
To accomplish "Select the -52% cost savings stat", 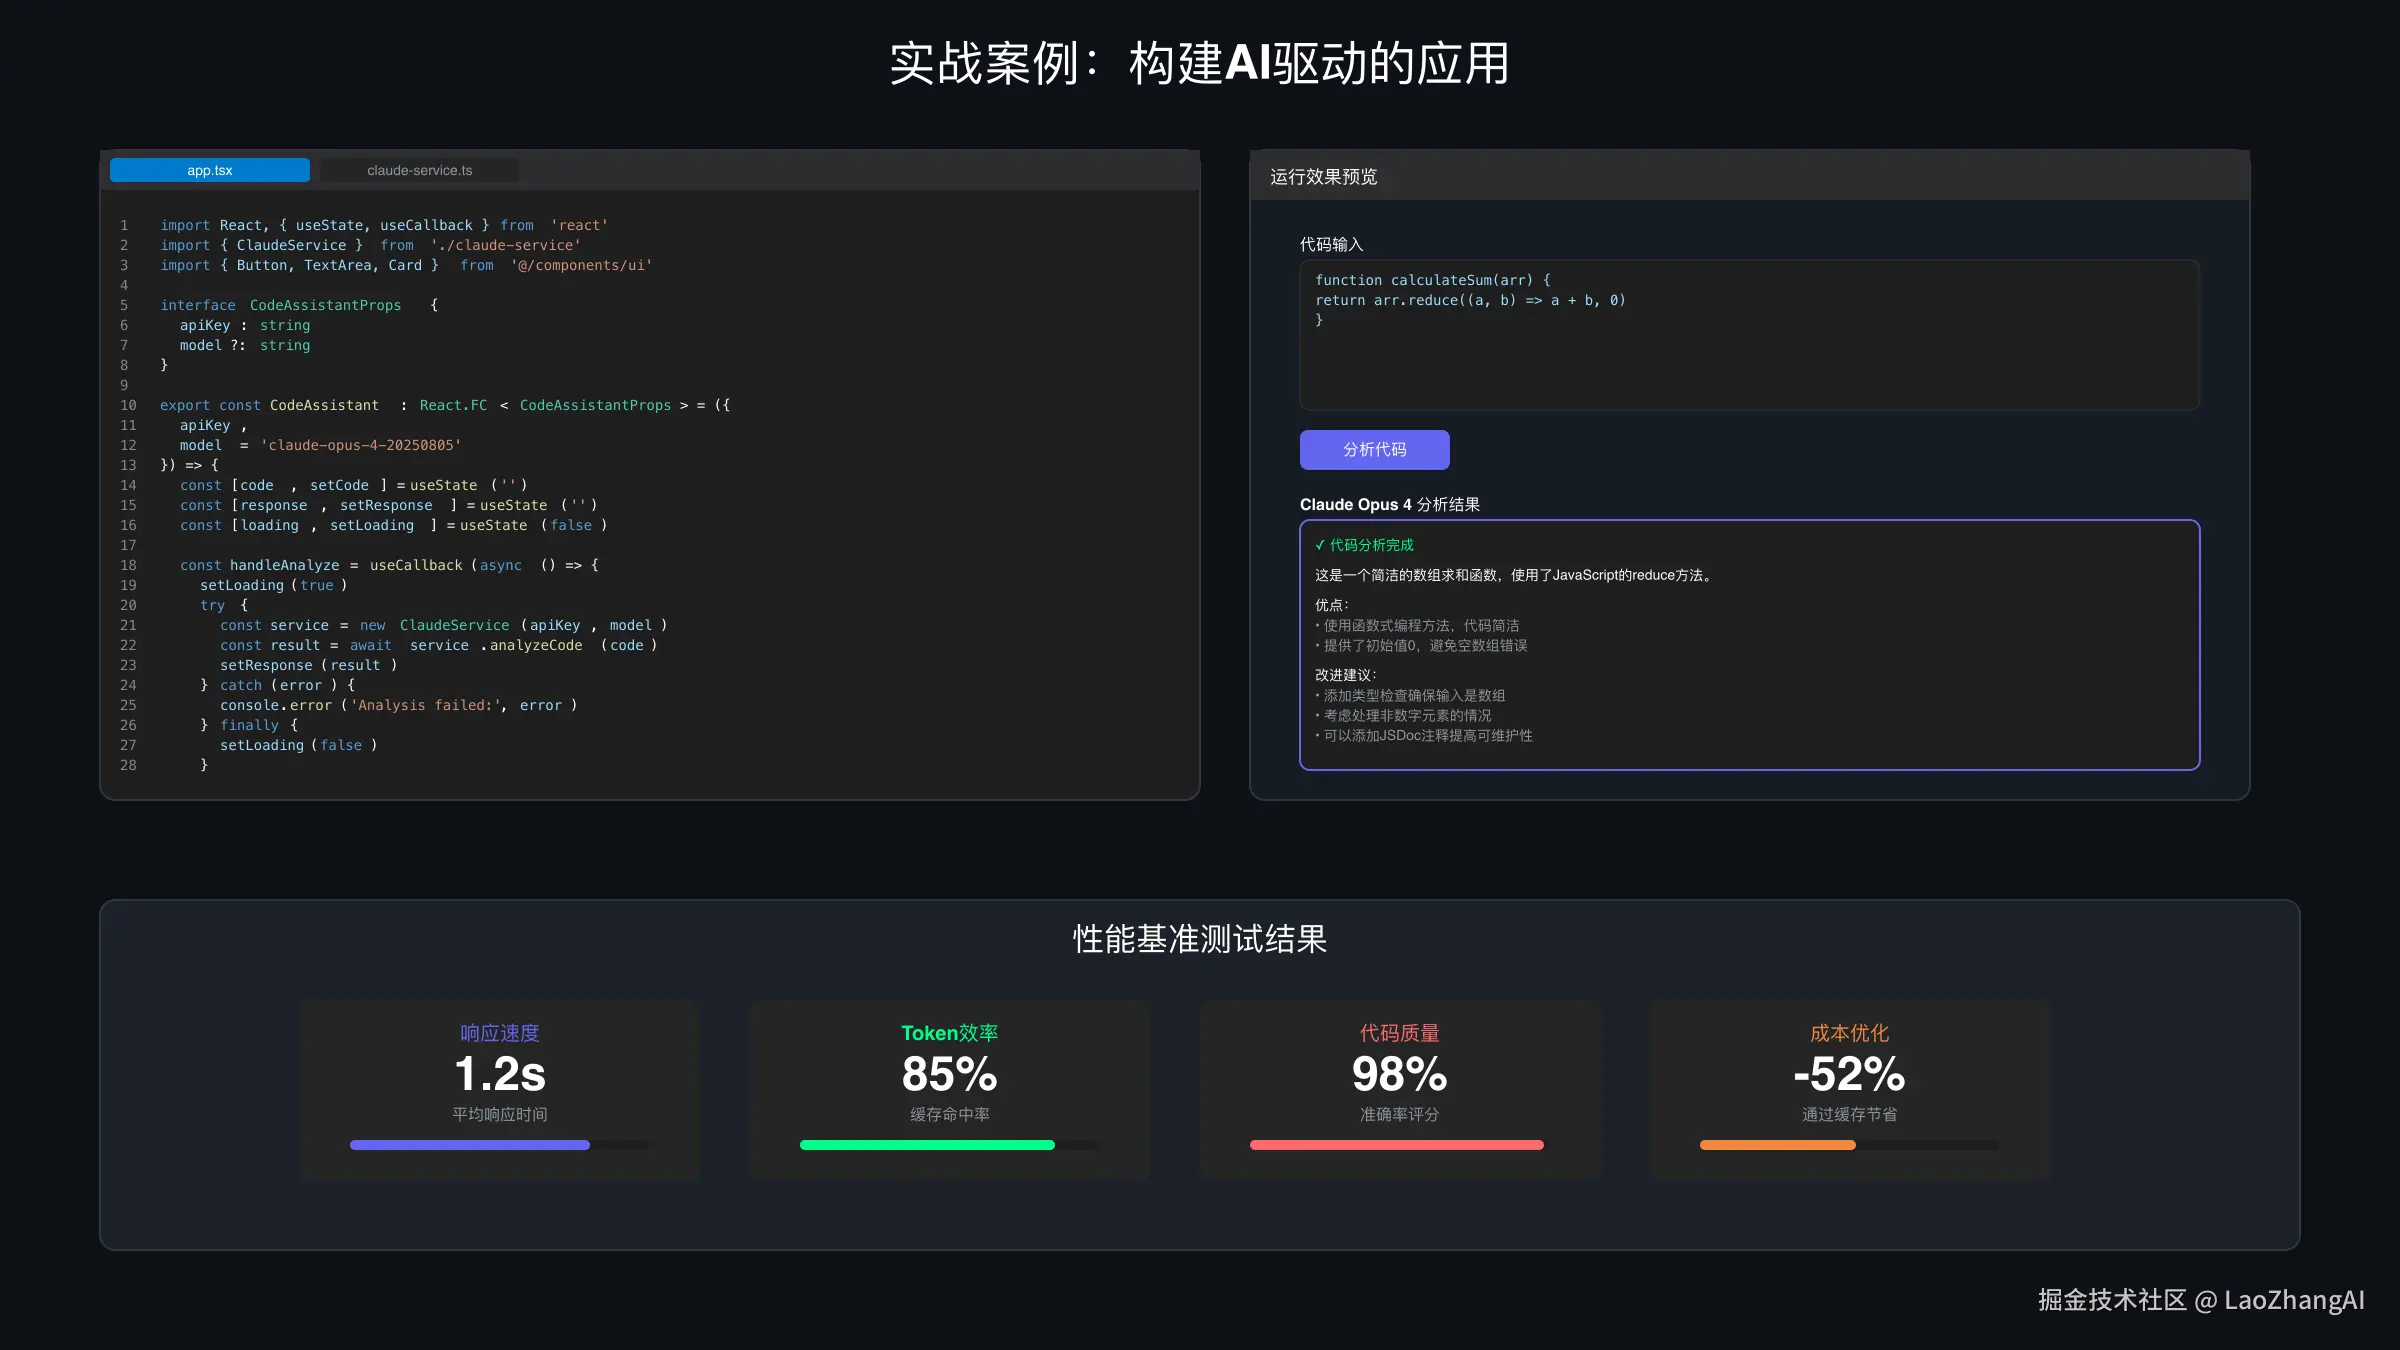I will [1849, 1073].
